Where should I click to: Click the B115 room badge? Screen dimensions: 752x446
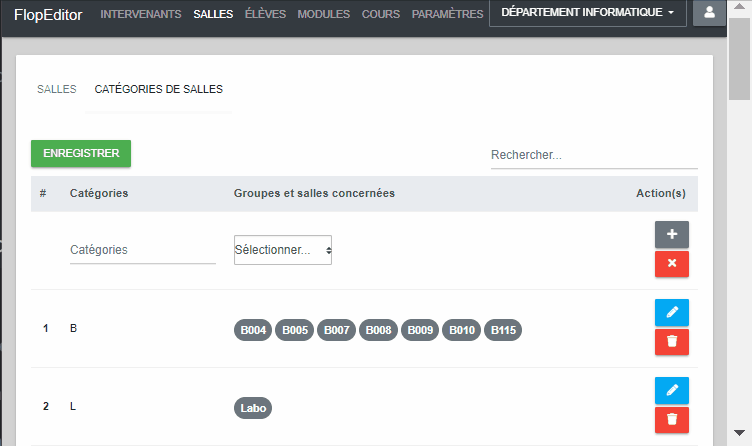pyautogui.click(x=503, y=330)
